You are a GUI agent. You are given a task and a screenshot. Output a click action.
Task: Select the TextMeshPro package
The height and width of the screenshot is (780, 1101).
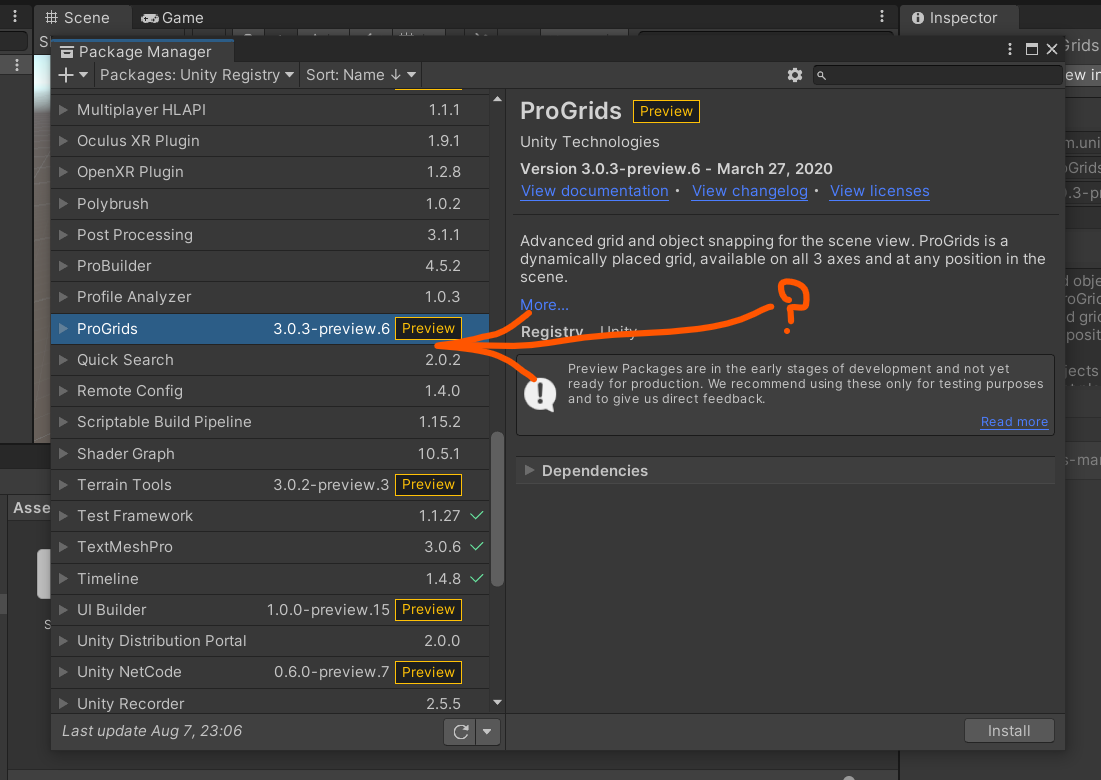tap(270, 547)
